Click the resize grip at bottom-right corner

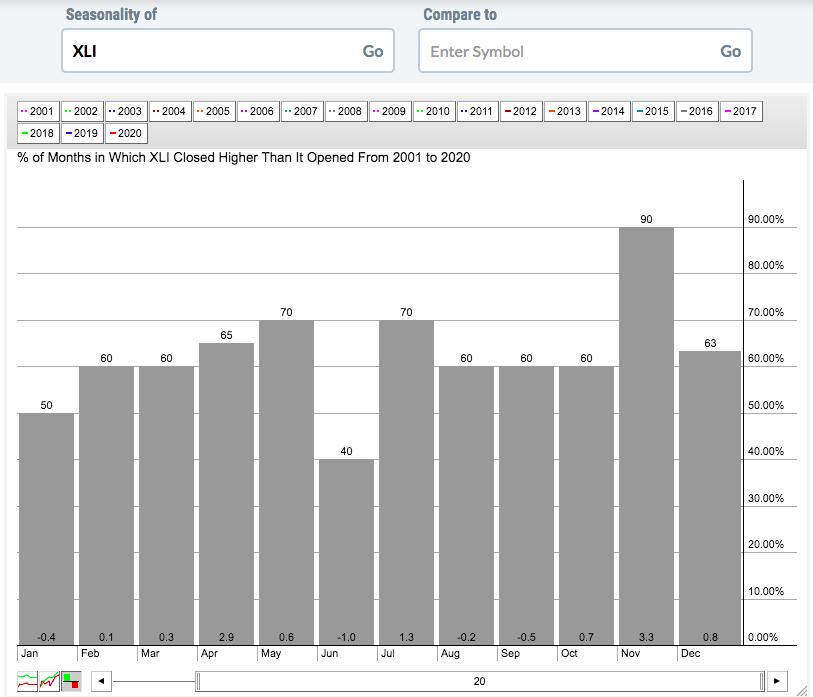[803, 688]
